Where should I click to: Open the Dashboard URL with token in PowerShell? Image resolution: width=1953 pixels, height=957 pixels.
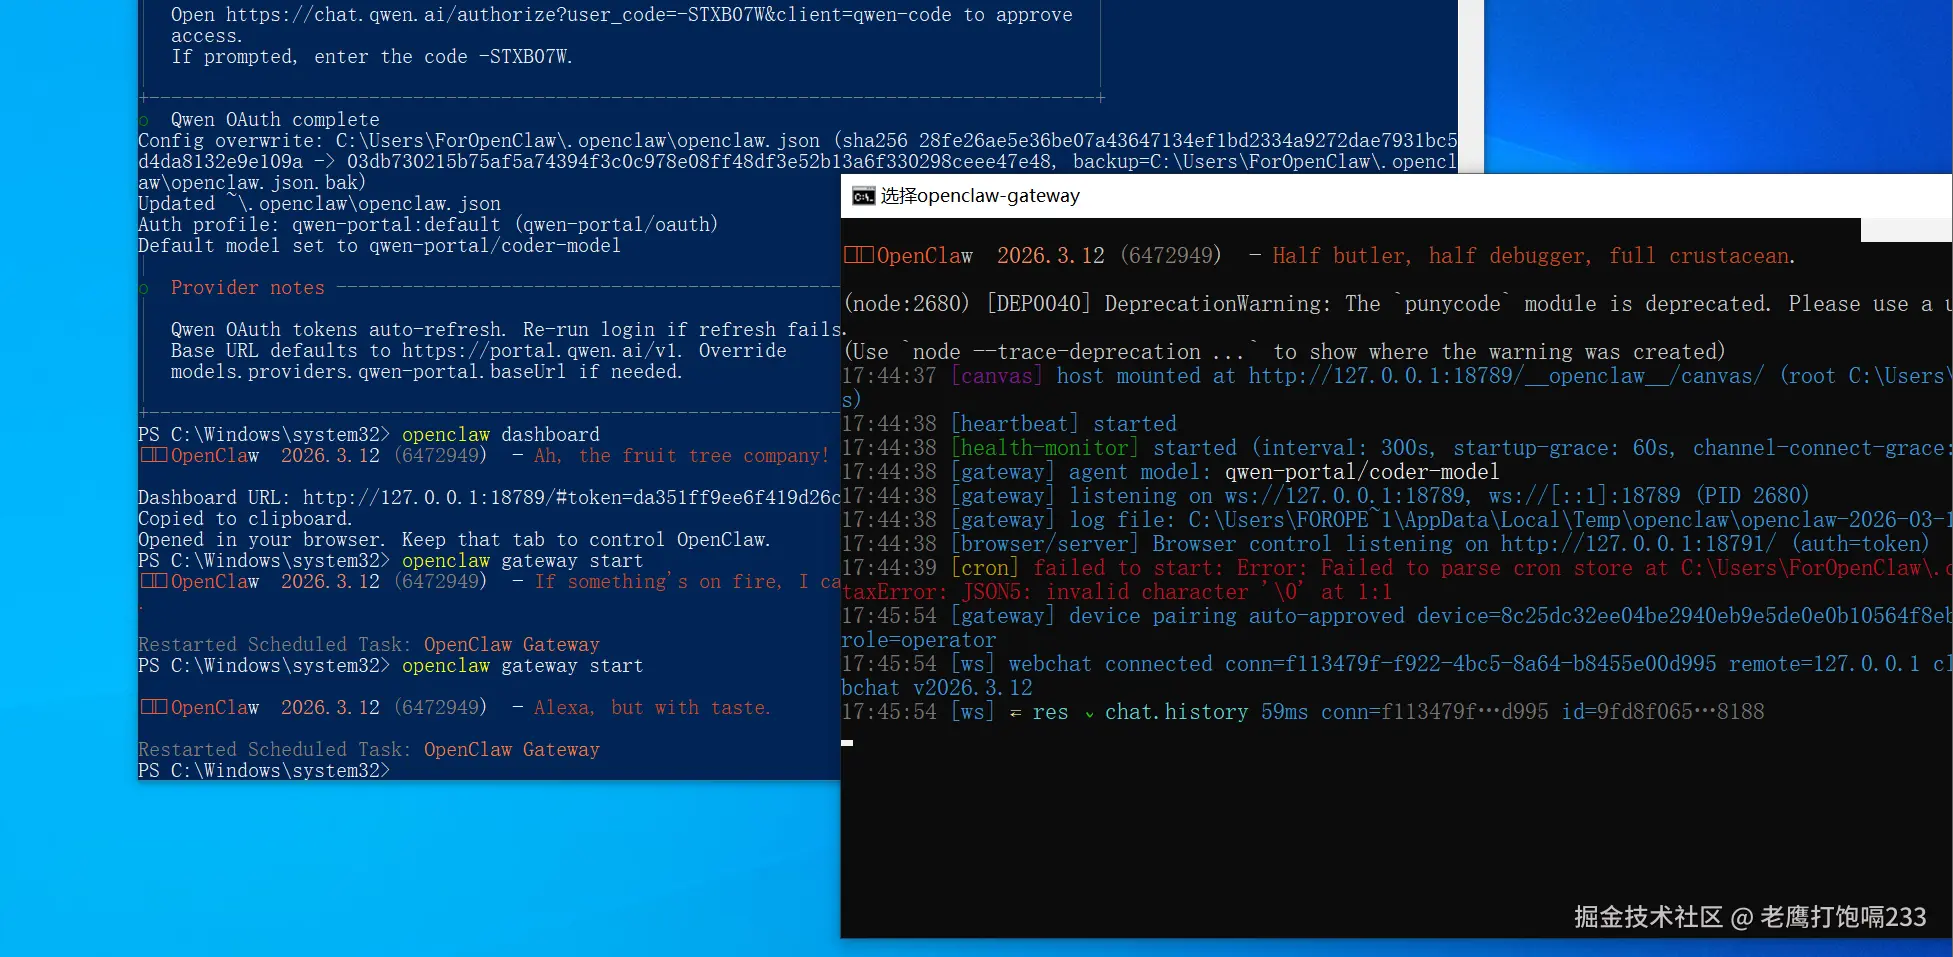tap(571, 498)
